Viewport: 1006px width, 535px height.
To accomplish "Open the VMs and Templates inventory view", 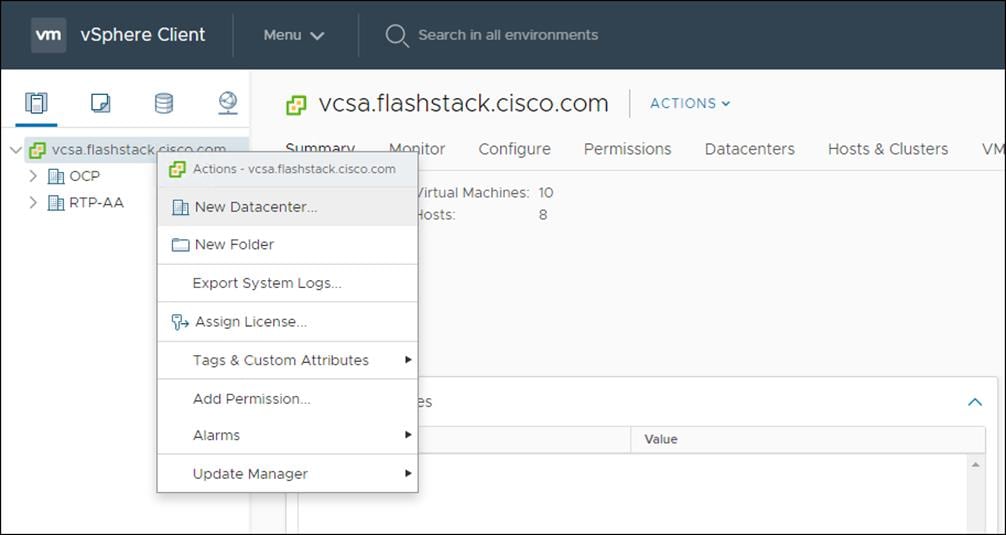I will 100,103.
